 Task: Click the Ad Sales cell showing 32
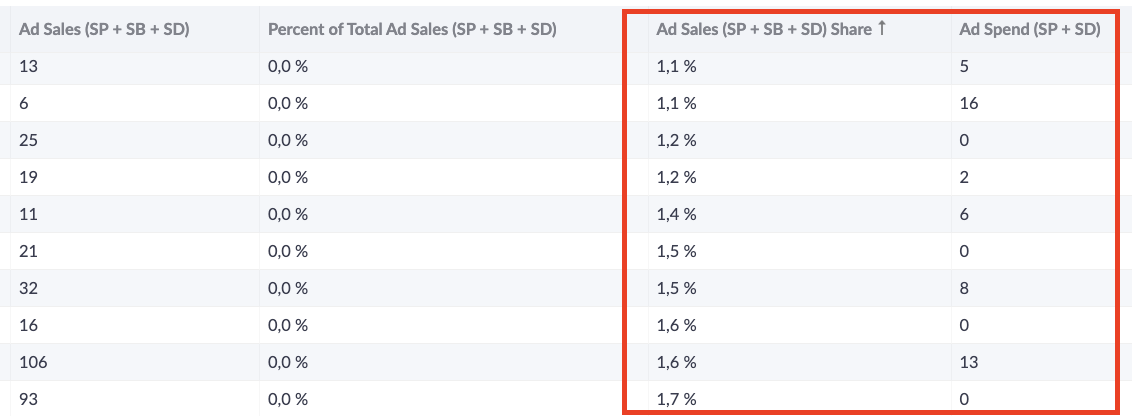134,288
